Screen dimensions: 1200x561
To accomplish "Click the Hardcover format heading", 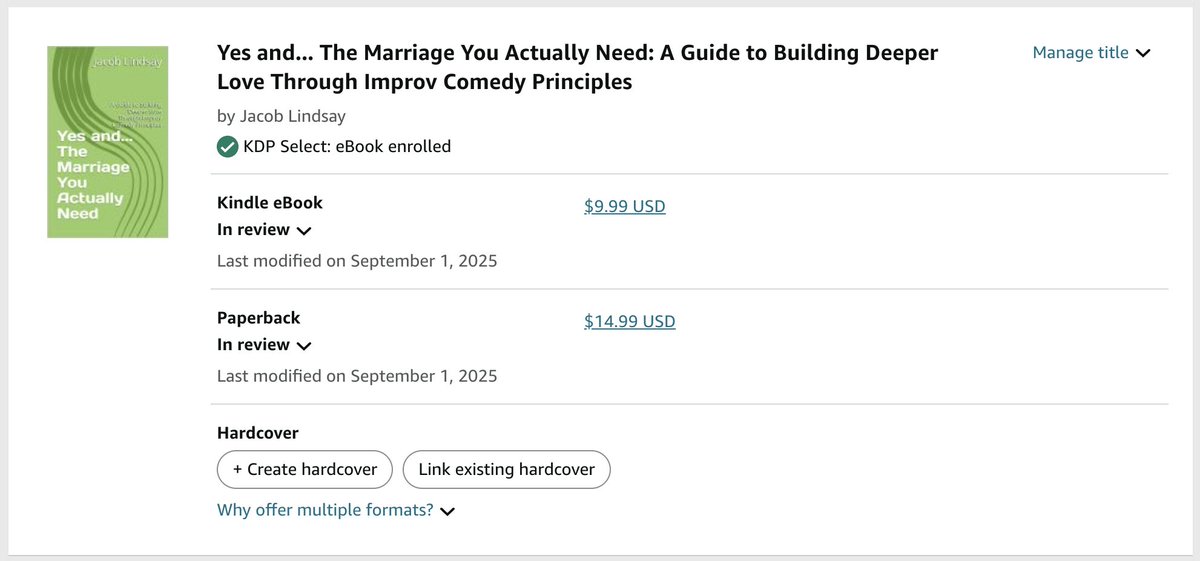I will point(257,433).
